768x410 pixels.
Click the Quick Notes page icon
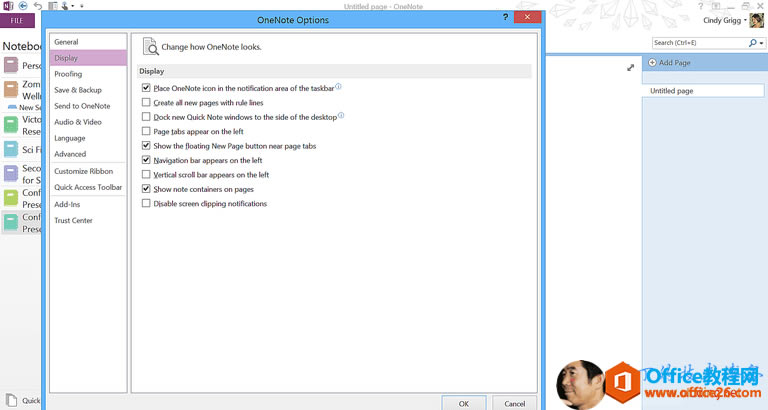pyautogui.click(x=12, y=400)
